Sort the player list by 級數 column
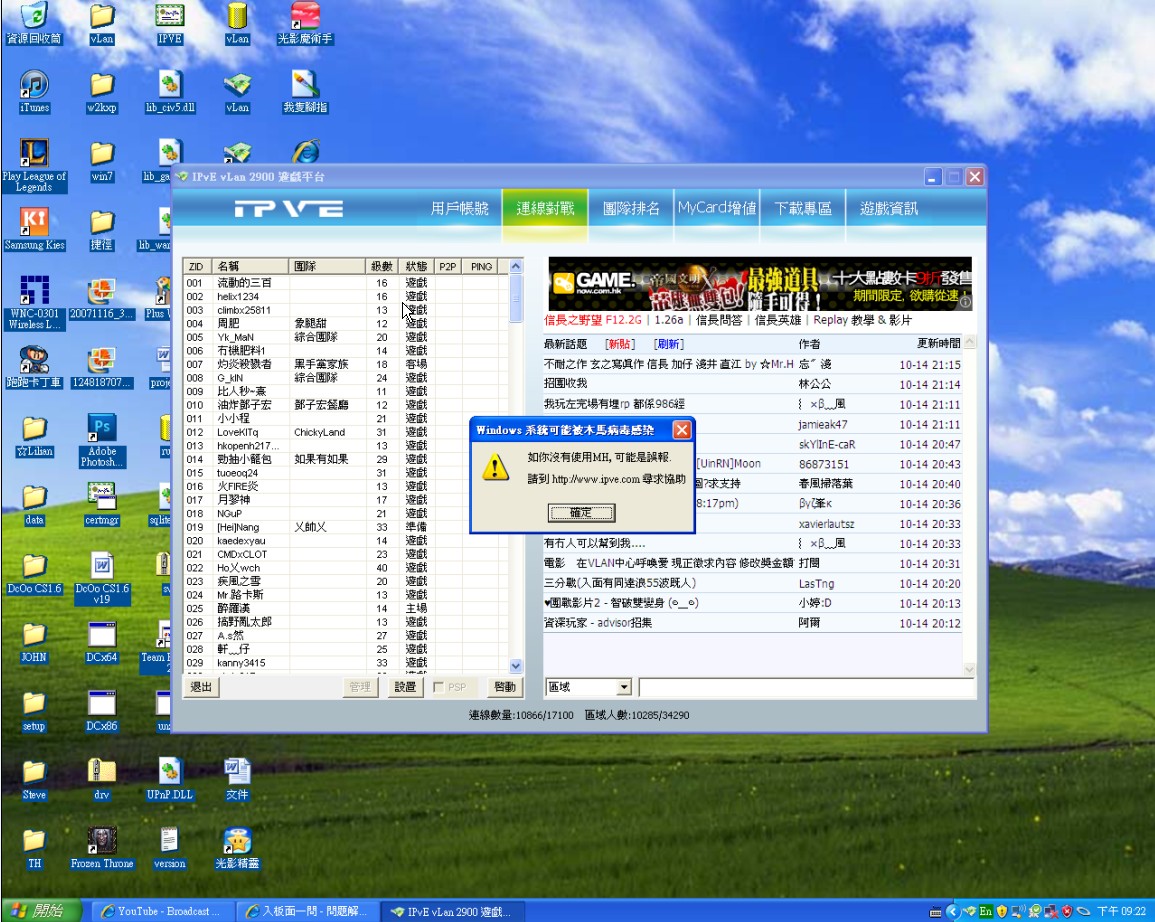Image resolution: width=1155 pixels, height=922 pixels. point(382,267)
